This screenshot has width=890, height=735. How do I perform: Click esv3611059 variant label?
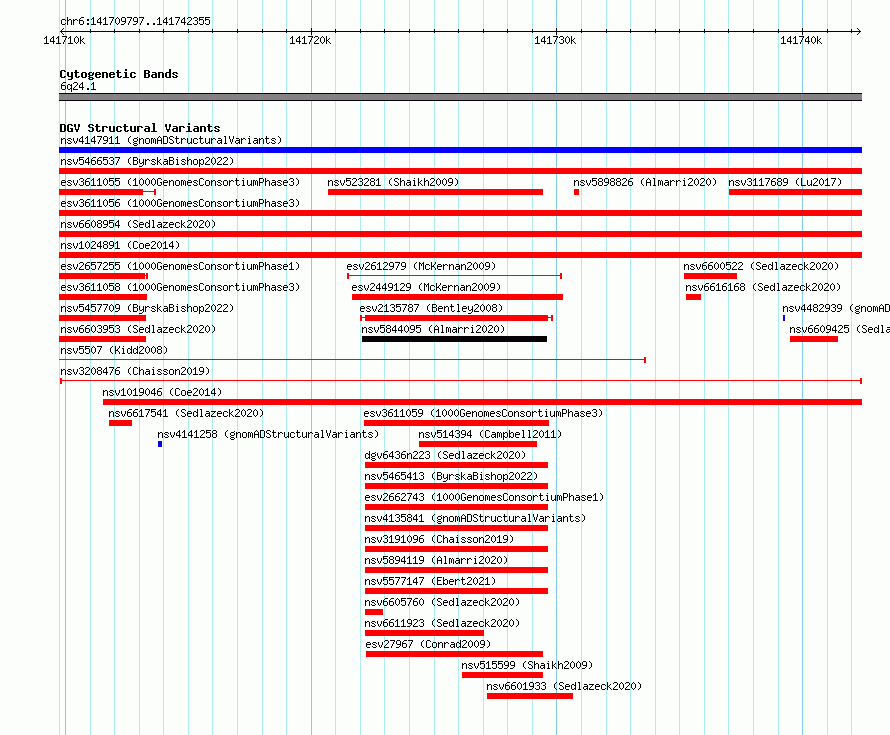click(x=483, y=413)
